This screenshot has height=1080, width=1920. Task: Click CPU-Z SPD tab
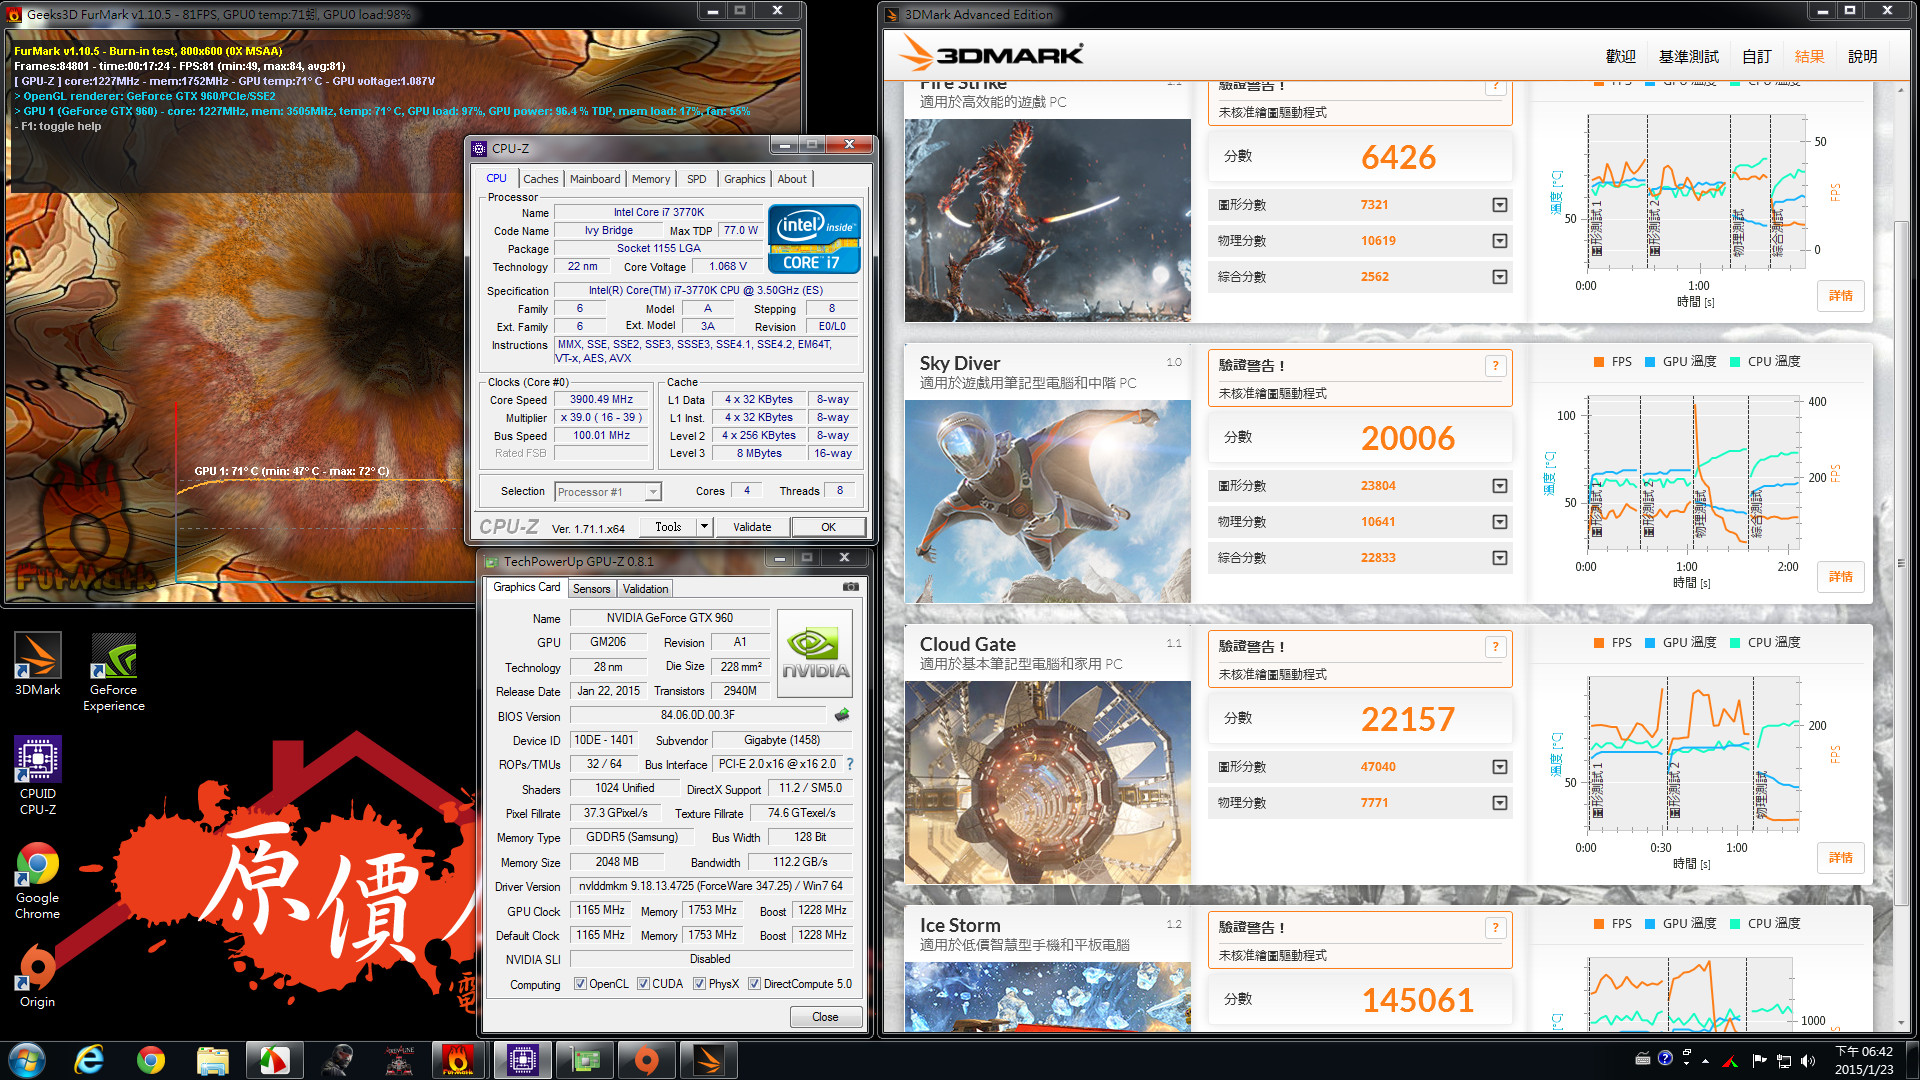click(x=697, y=179)
